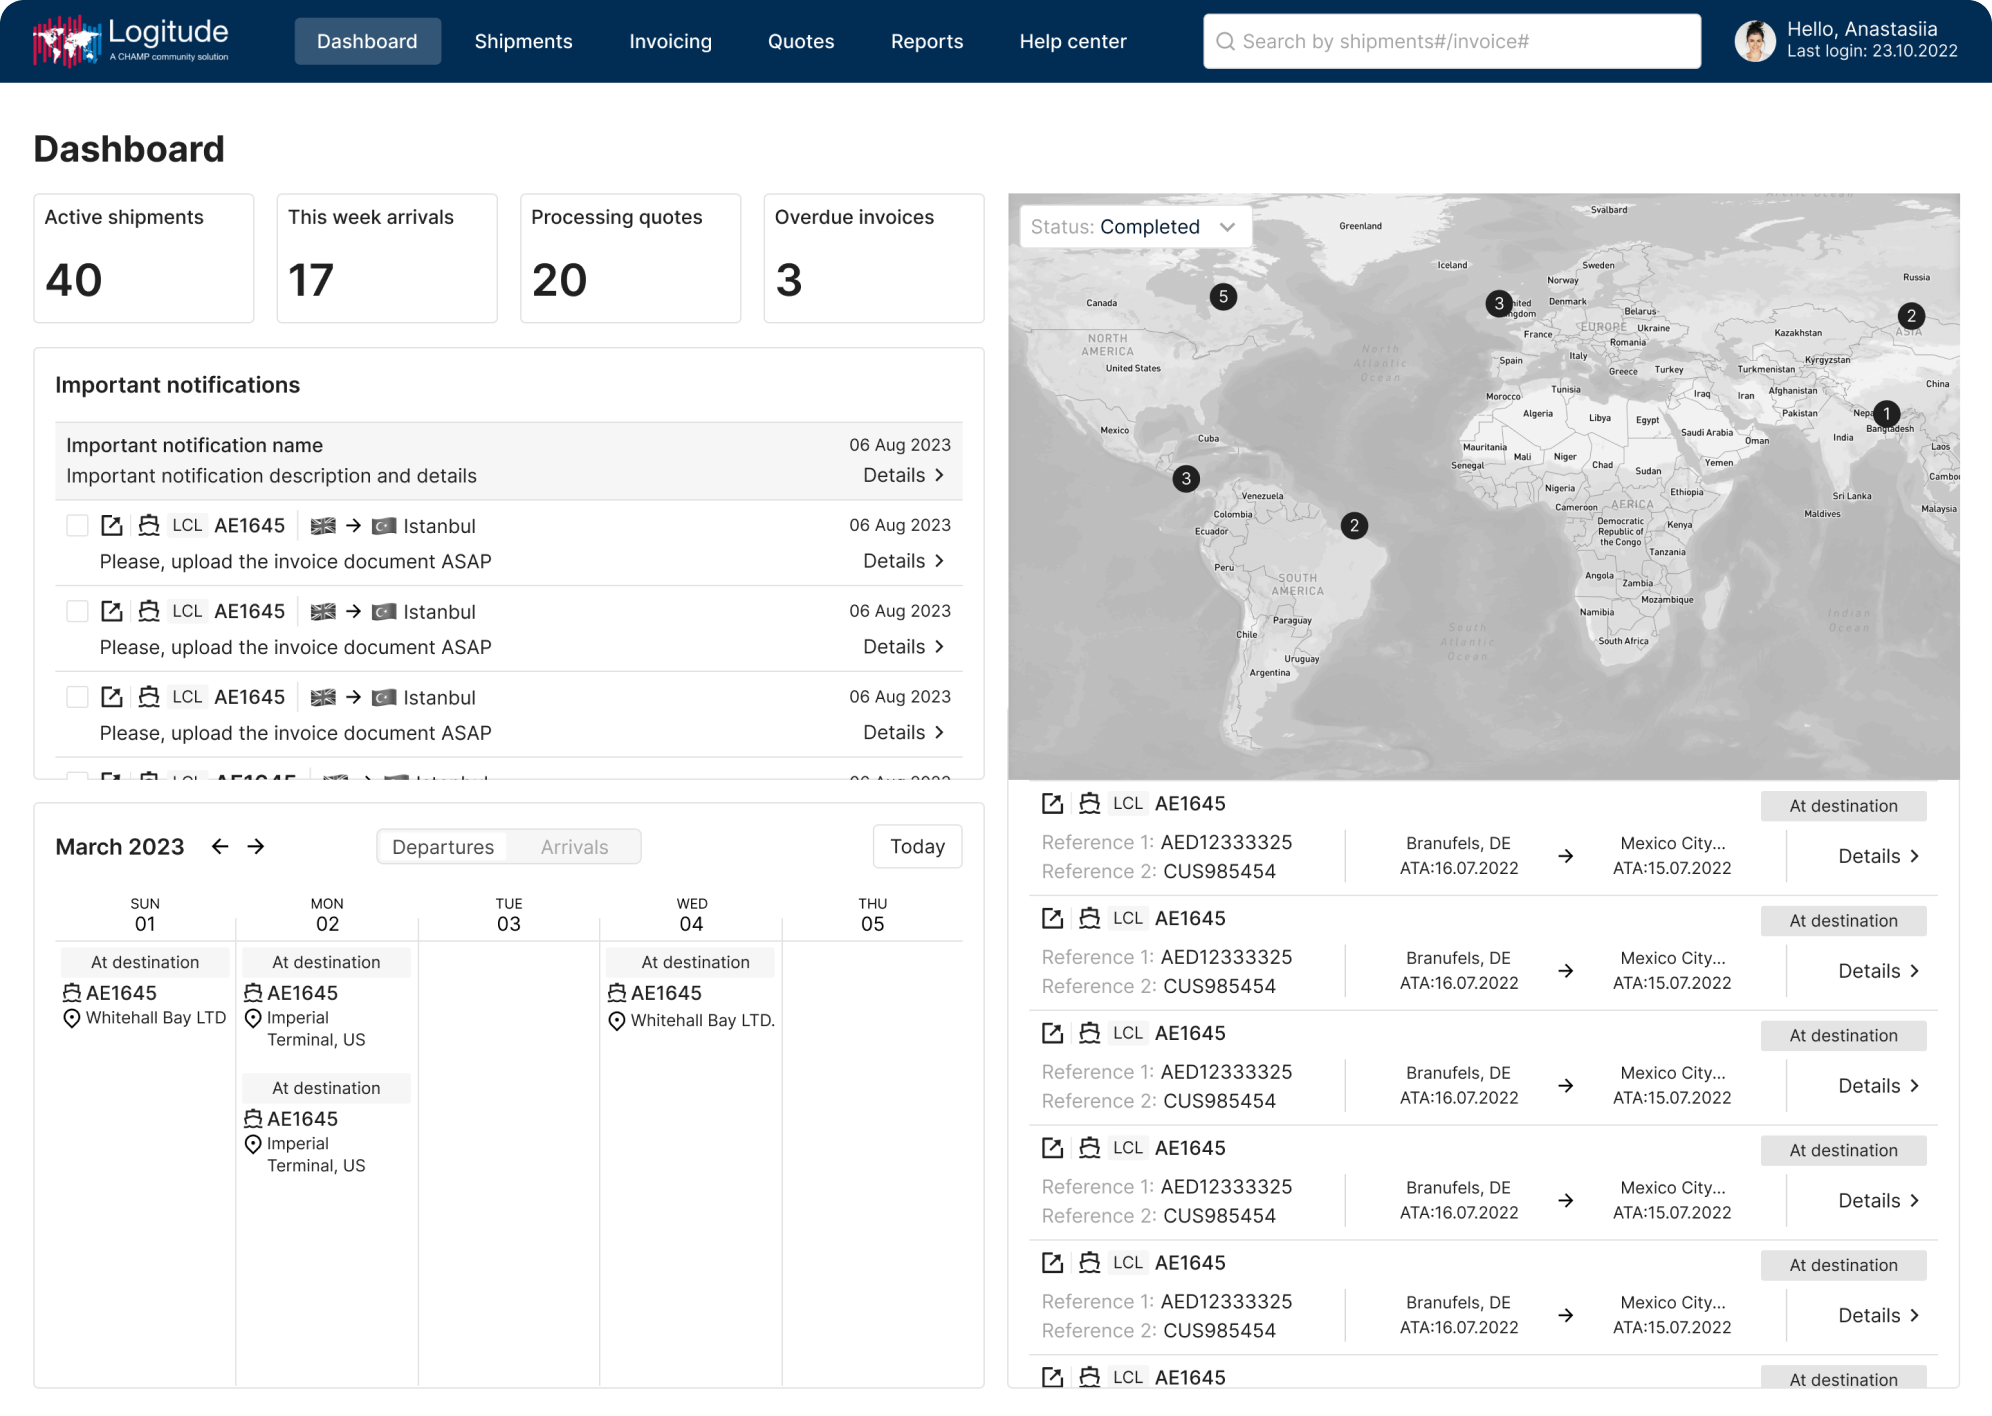Open Details of first shipment list entry

pos(1879,856)
